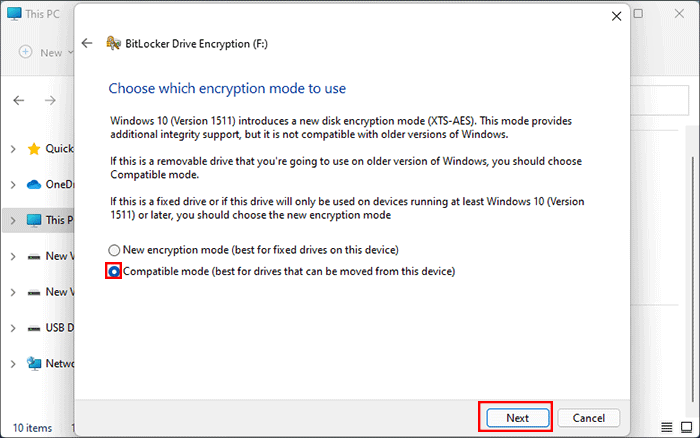This screenshot has height=438, width=700.
Task: Select the This PC monitor icon in sidebar
Action: coord(35,220)
